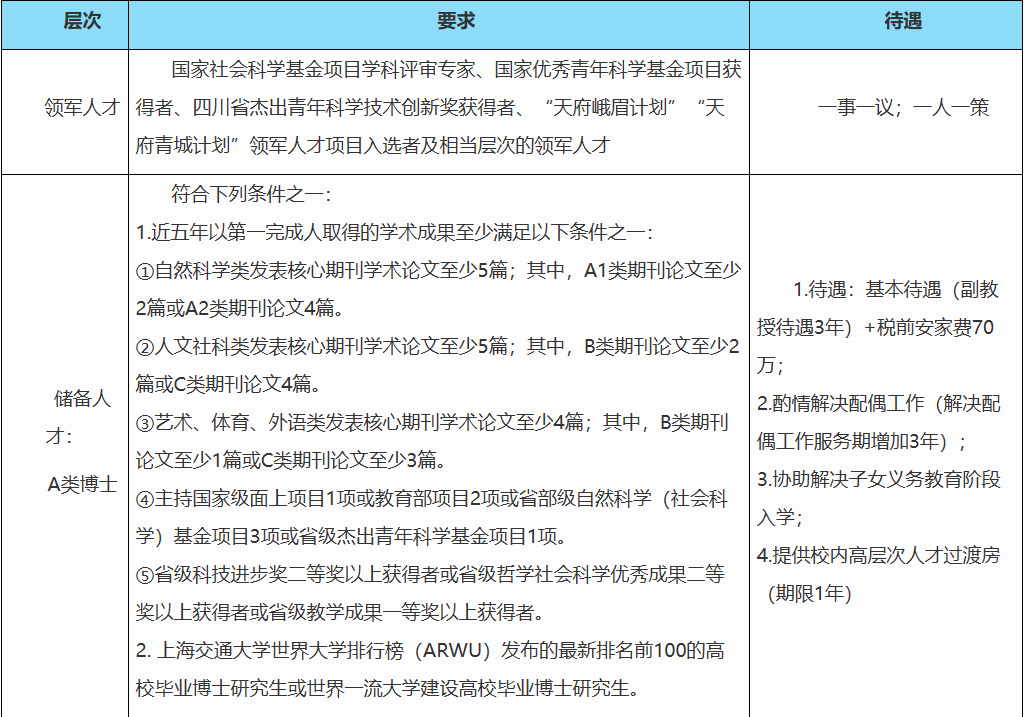This screenshot has height=717, width=1024.
Task: Click the '储备人' text in the level column
Action: [x=82, y=398]
